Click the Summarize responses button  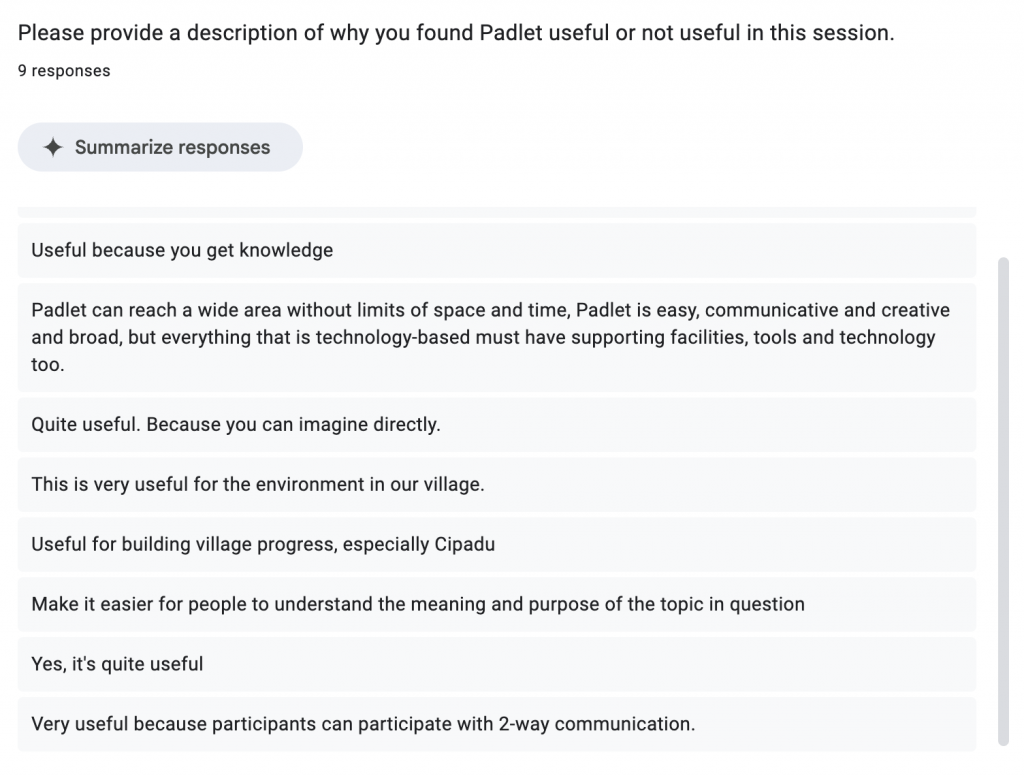160,147
